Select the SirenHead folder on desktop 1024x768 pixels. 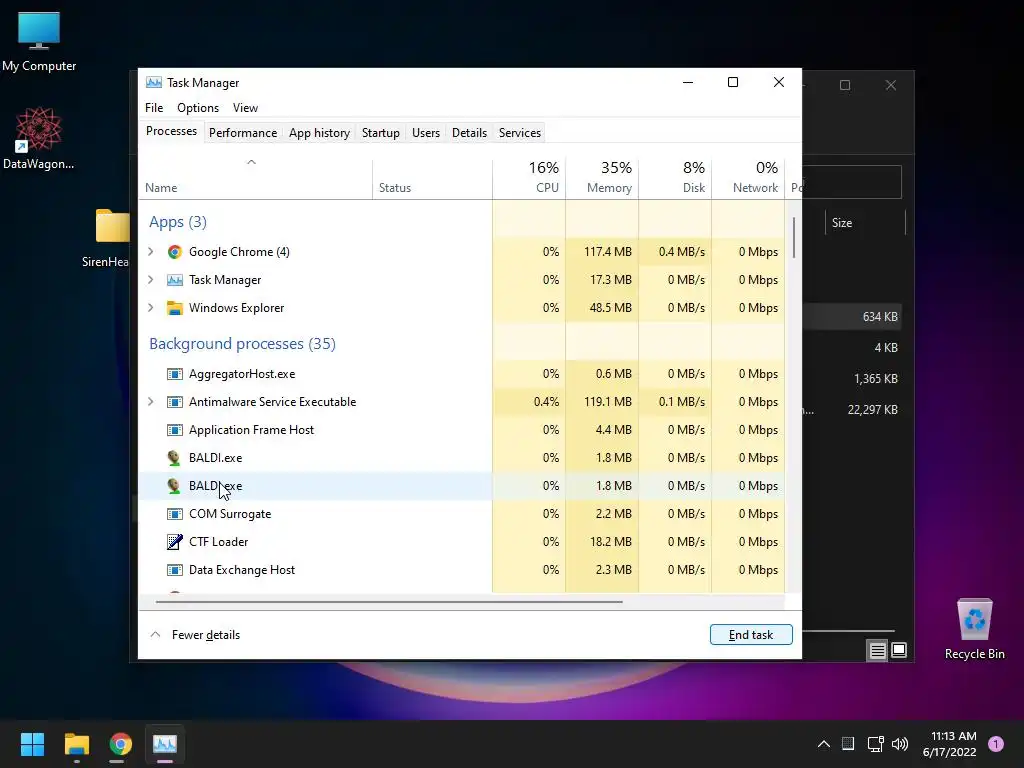coord(108,238)
